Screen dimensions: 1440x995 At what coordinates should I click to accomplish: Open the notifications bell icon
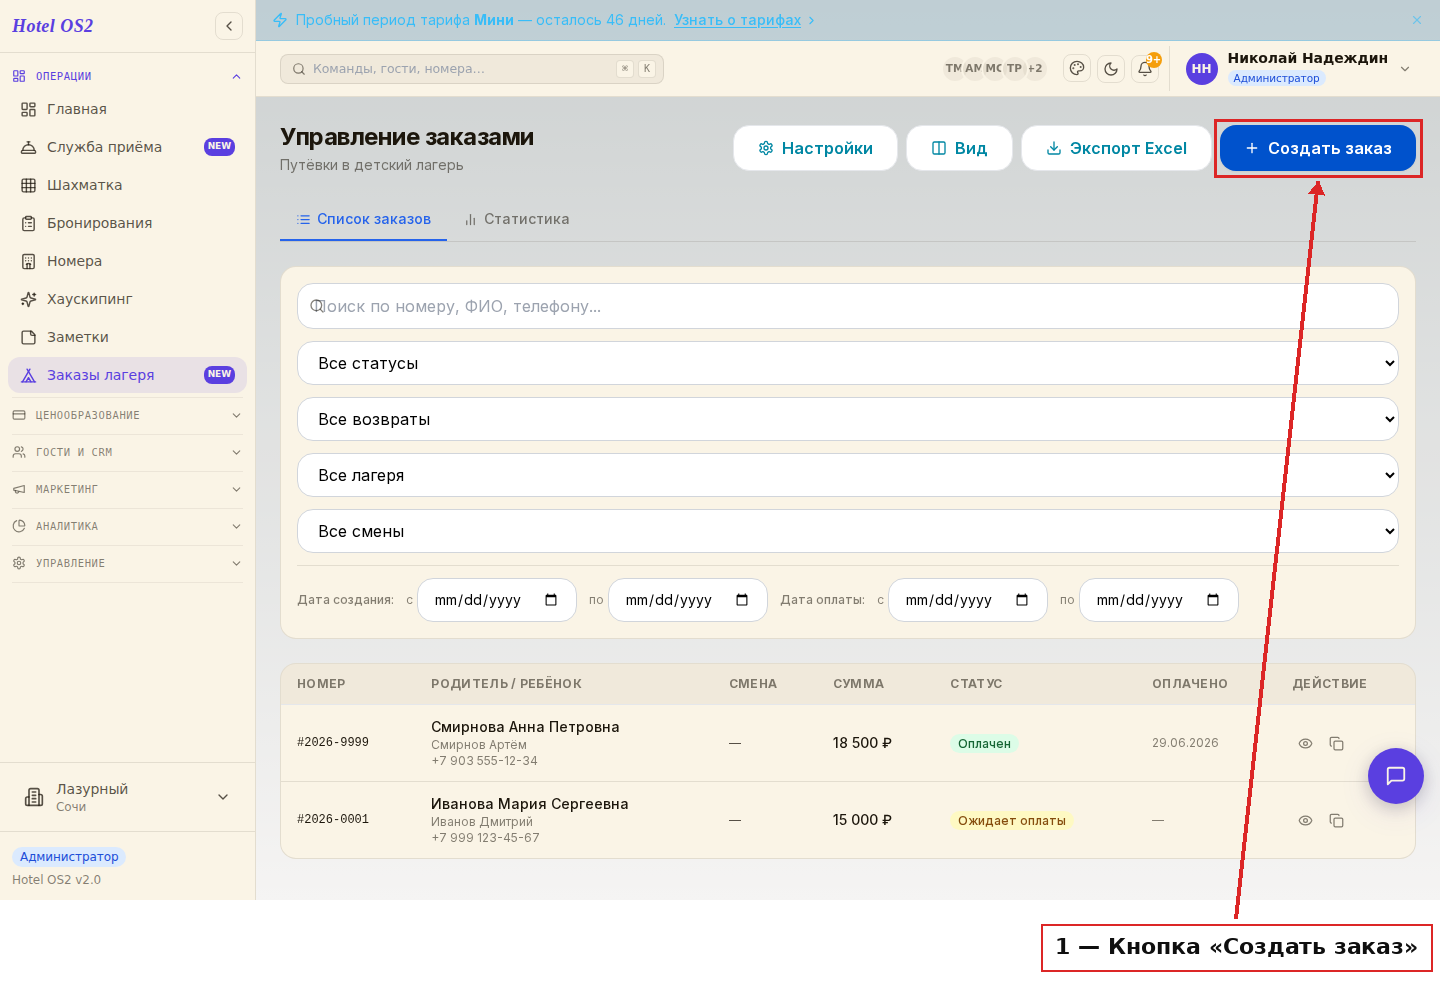[x=1145, y=69]
